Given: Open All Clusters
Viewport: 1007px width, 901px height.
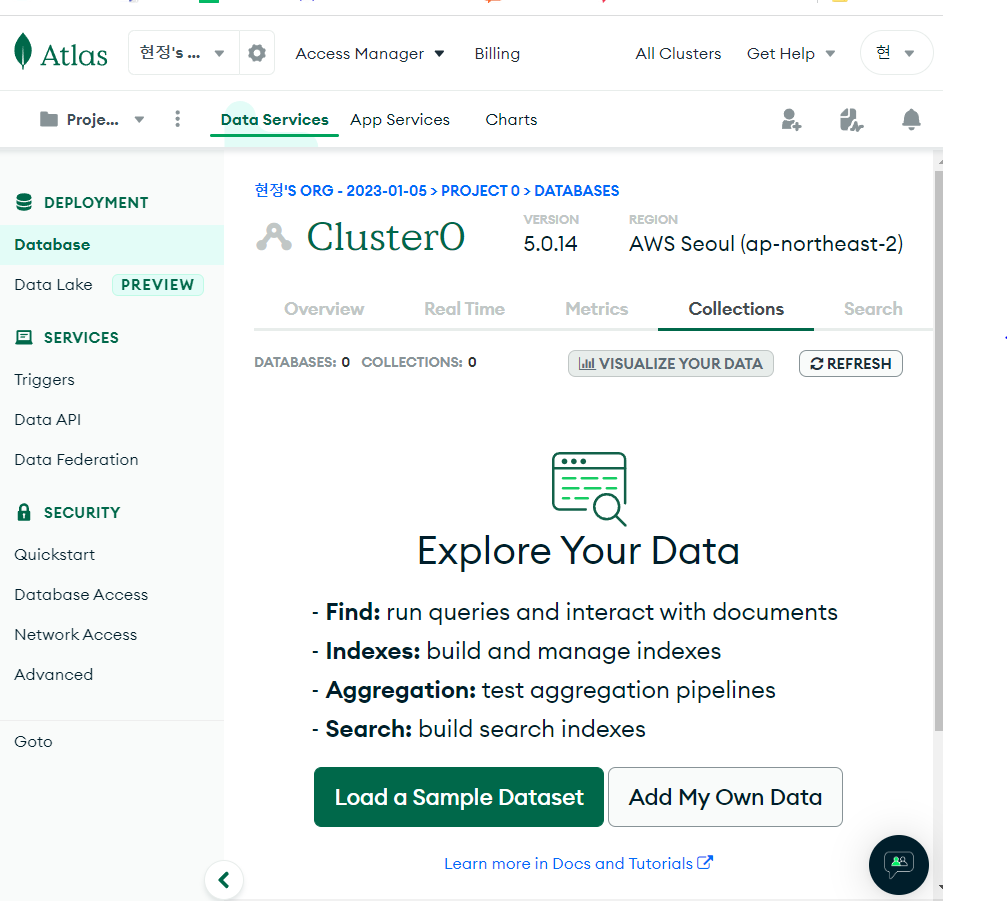Looking at the screenshot, I should click(678, 54).
